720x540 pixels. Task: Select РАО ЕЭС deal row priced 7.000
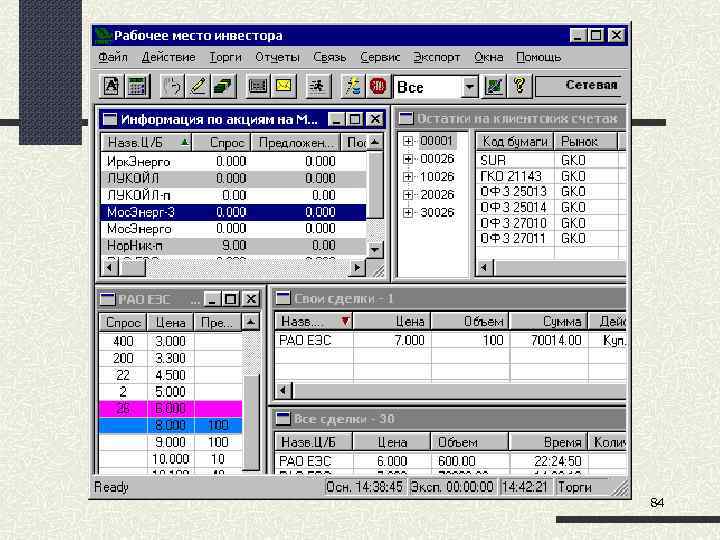[x=450, y=340]
